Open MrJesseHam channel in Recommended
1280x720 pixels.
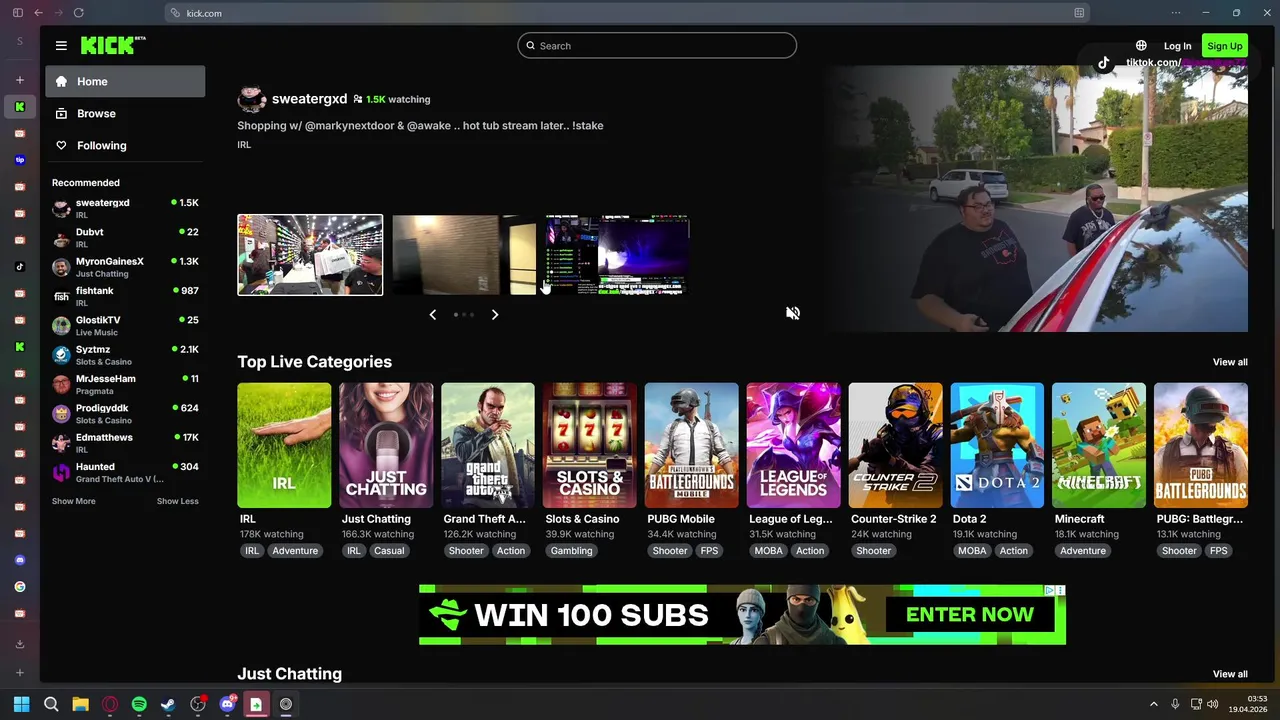[x=125, y=384]
